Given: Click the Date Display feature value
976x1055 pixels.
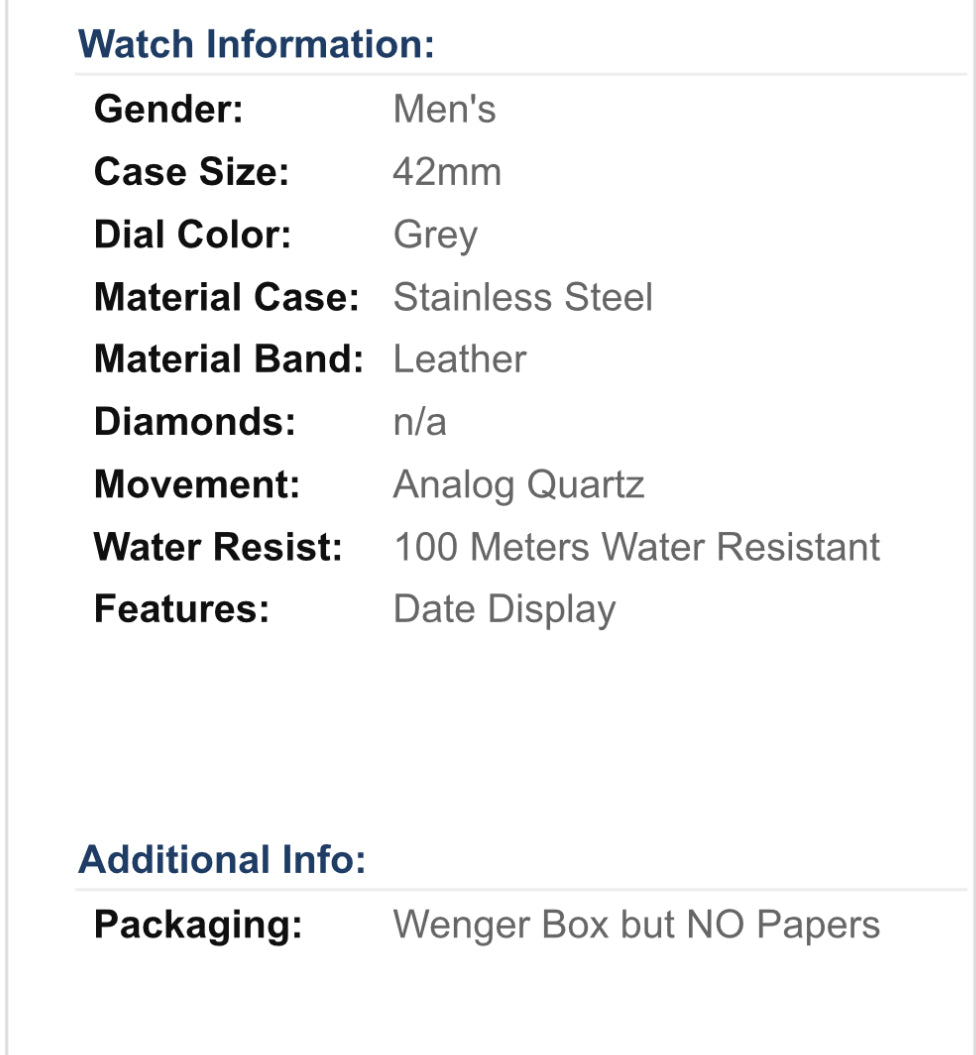Looking at the screenshot, I should click(505, 609).
